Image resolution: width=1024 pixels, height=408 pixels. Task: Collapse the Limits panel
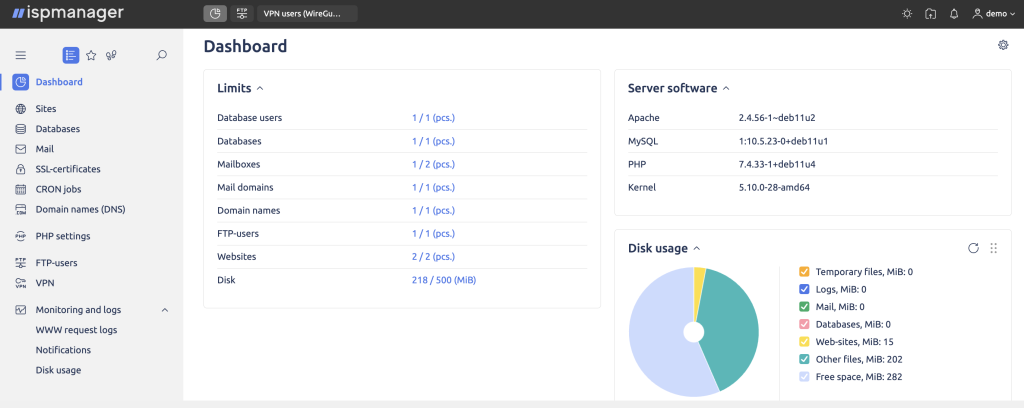pyautogui.click(x=260, y=88)
